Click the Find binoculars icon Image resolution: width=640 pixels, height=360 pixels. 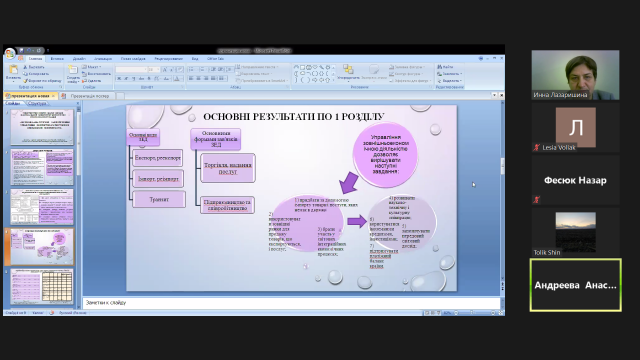tap(440, 67)
